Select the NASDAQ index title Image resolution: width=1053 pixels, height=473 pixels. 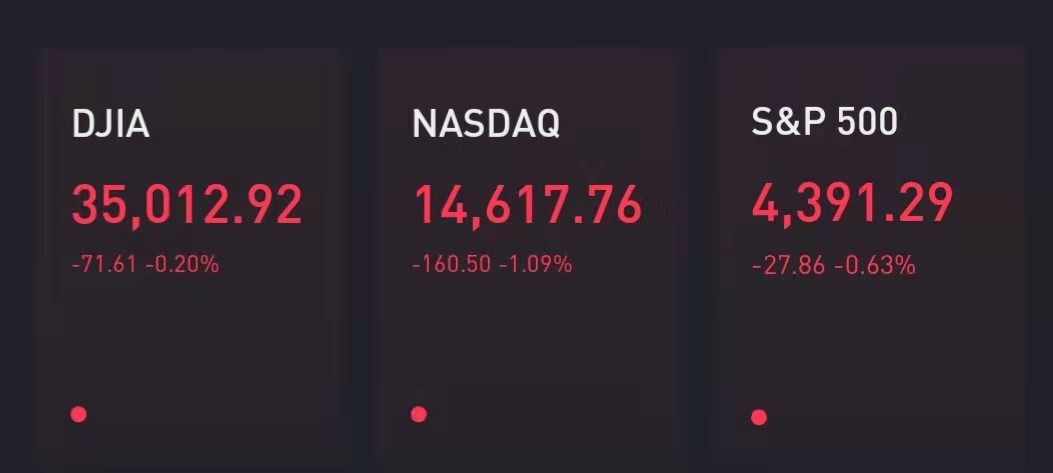click(486, 124)
